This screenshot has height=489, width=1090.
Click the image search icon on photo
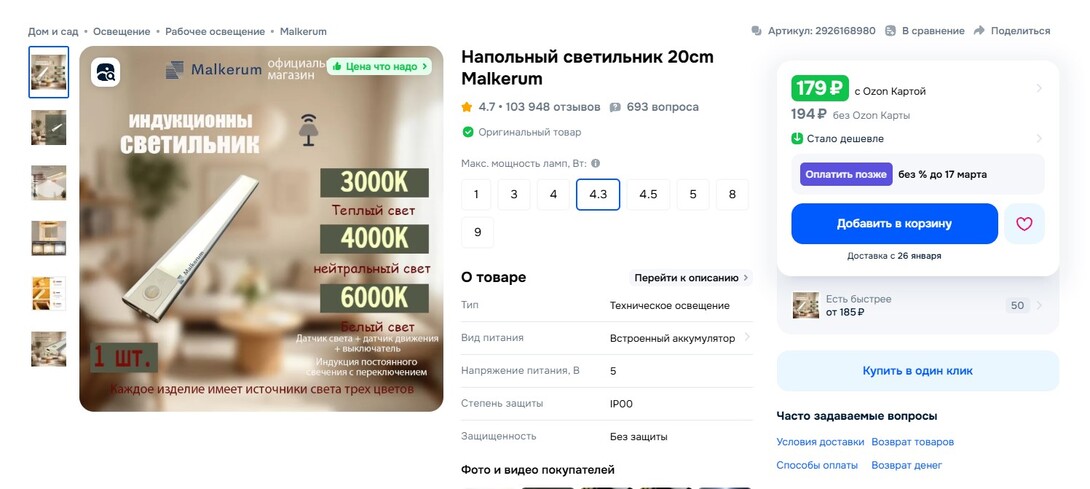pos(106,72)
